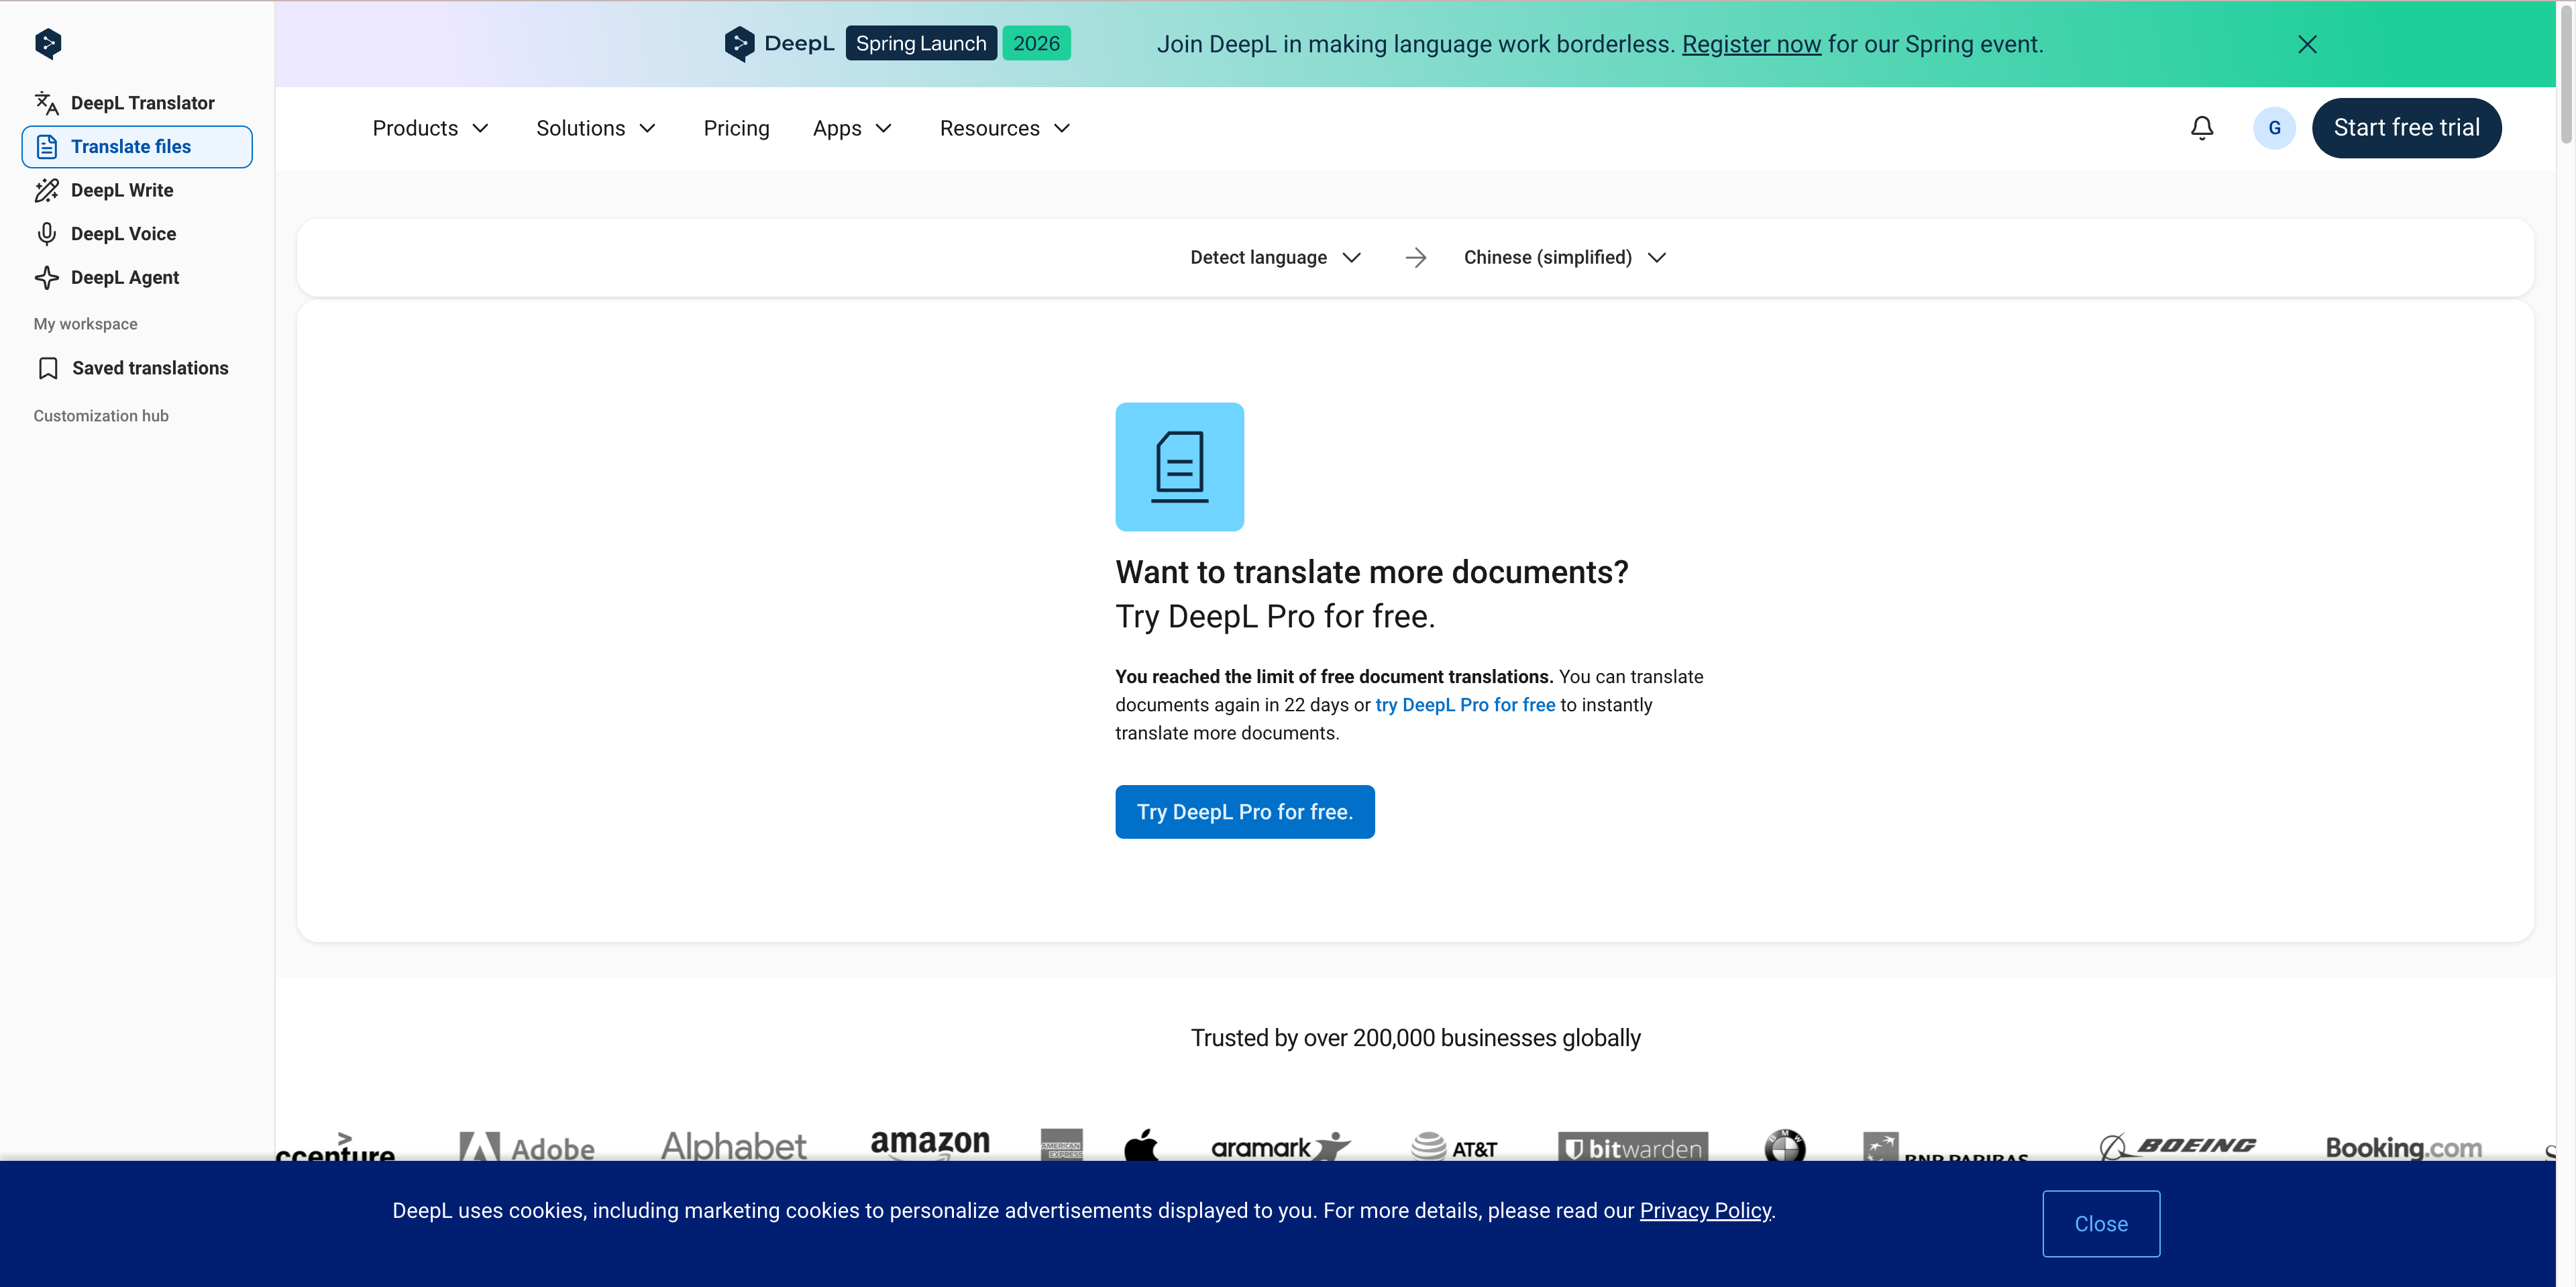Expand the Products menu
Screen dimensions: 2576x1287
(x=430, y=128)
